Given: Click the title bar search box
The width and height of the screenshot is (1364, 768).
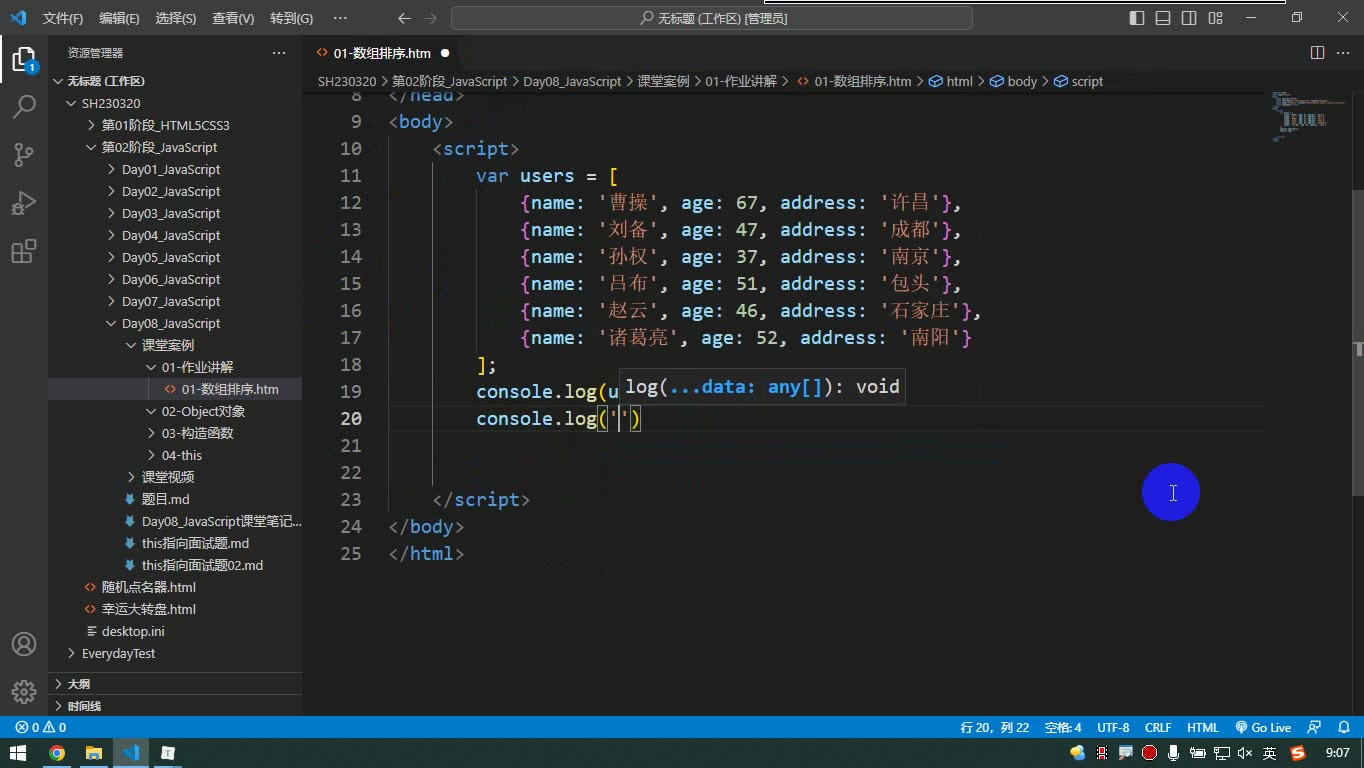Looking at the screenshot, I should [x=712, y=18].
